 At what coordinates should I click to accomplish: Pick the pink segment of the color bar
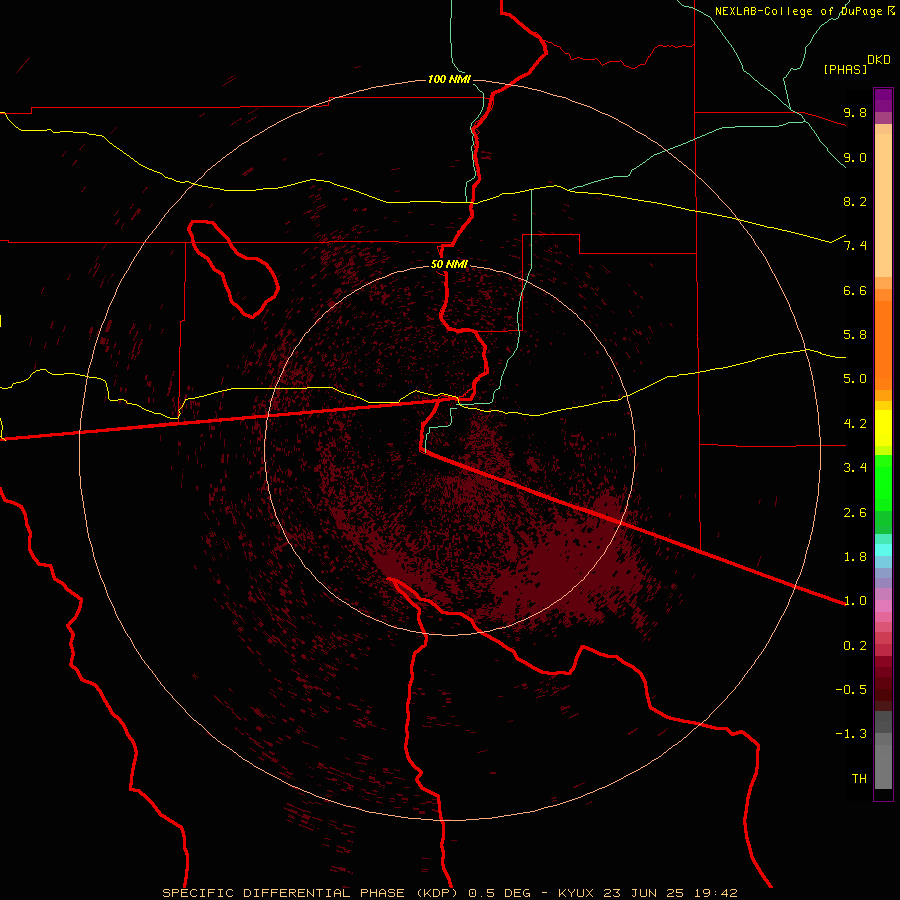coord(883,606)
